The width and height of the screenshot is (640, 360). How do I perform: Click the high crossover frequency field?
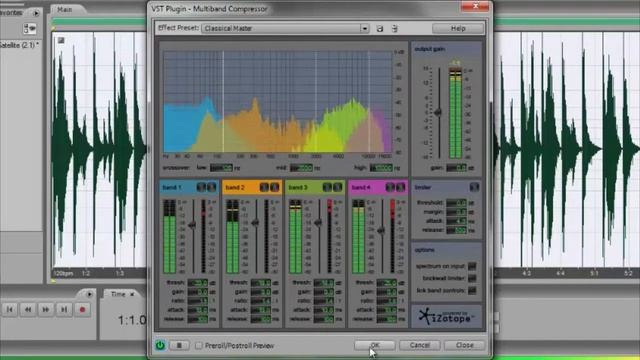pos(381,168)
